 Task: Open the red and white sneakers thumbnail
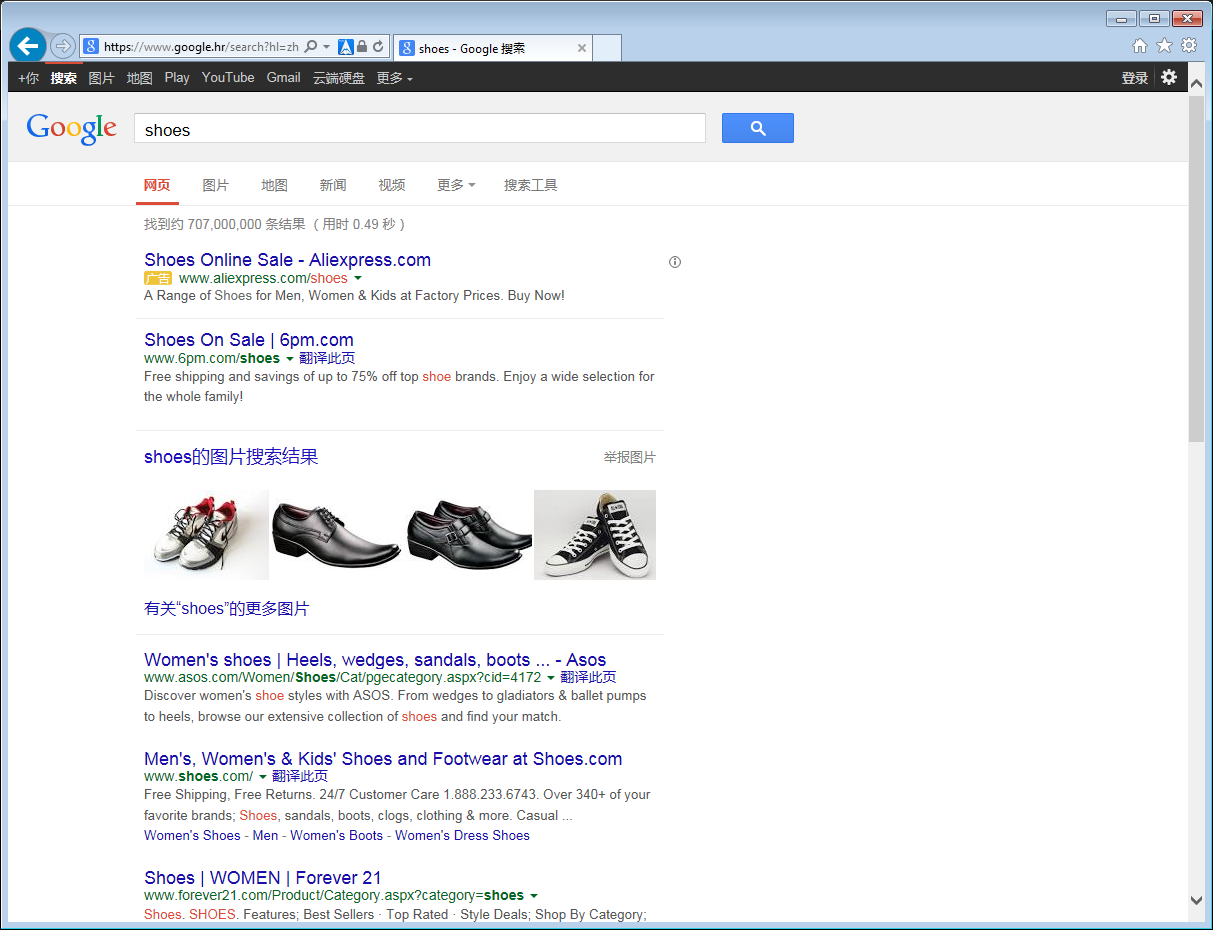[206, 535]
